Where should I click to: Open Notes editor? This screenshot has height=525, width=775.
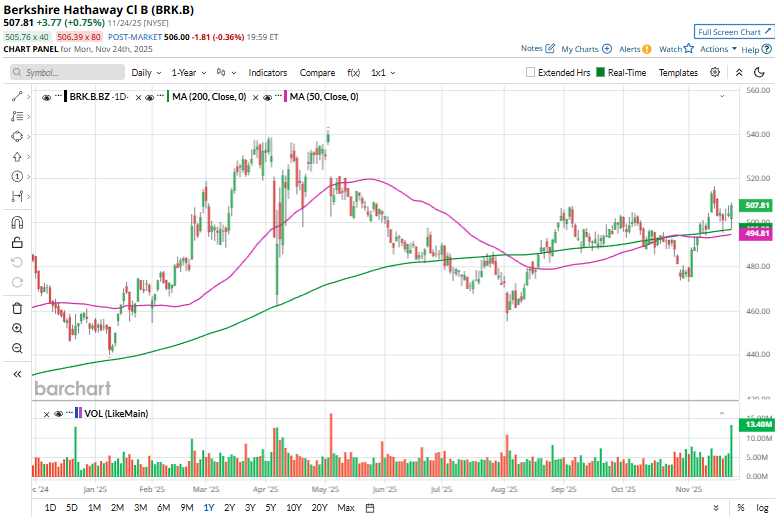coord(538,48)
